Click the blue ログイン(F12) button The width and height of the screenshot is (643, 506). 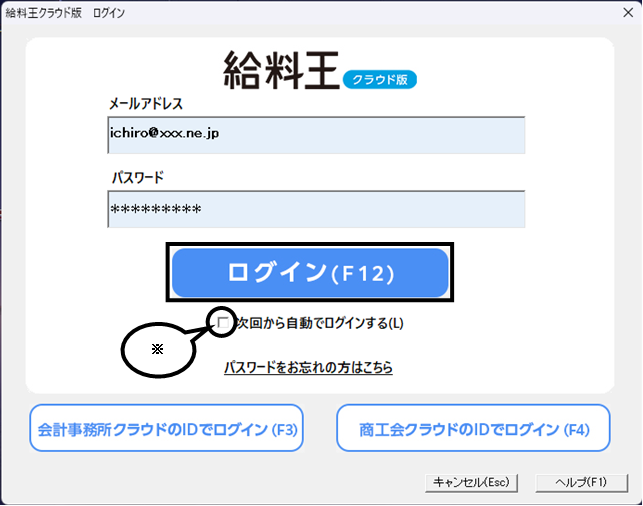(310, 273)
